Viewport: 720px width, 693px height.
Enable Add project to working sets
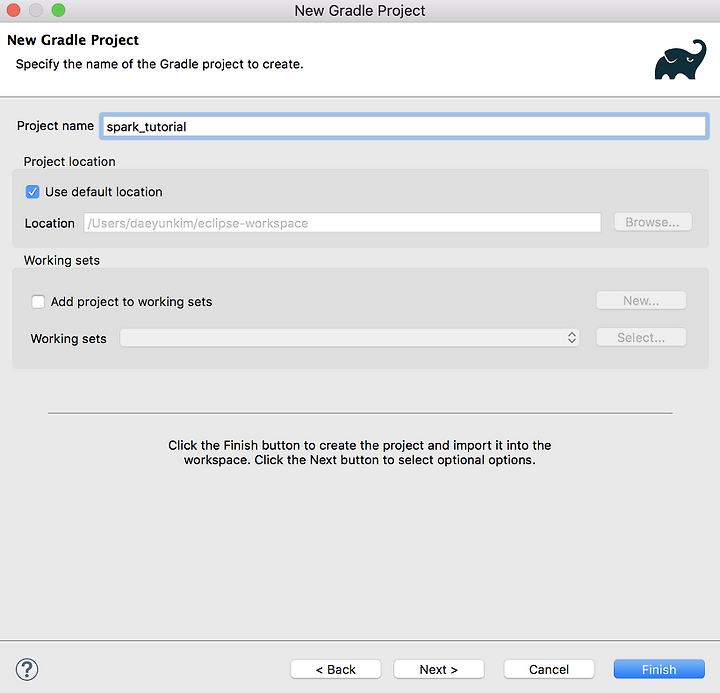pyautogui.click(x=38, y=302)
